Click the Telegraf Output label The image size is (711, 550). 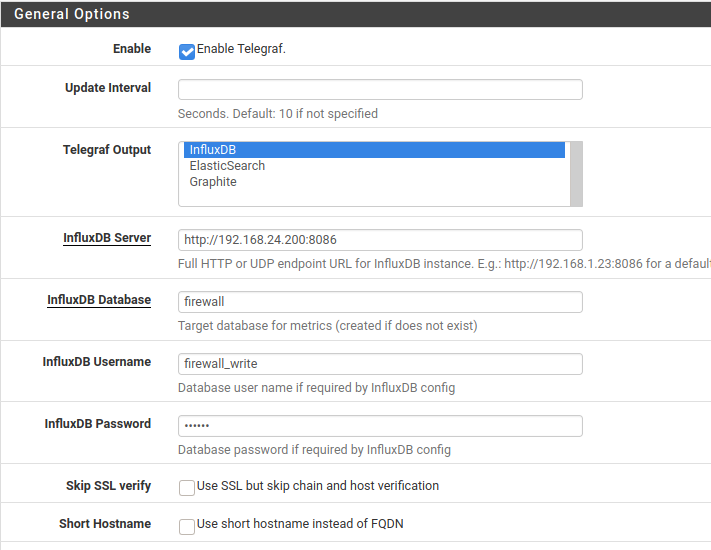point(107,150)
